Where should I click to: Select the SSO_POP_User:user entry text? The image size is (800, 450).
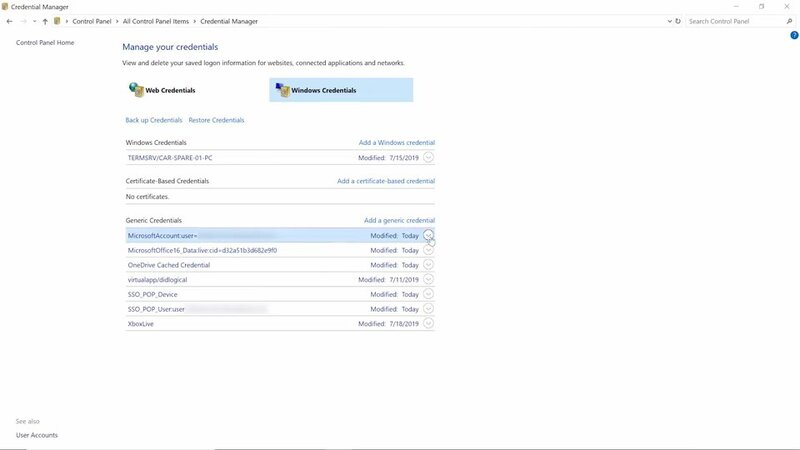pyautogui.click(x=156, y=310)
